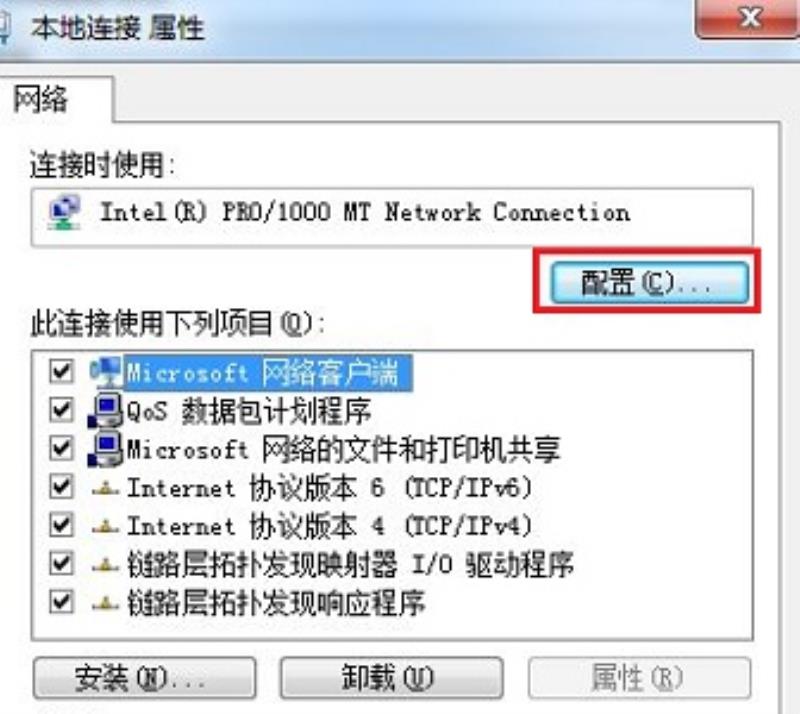Image resolution: width=800 pixels, height=714 pixels.
Task: Select the 网络 tab
Action: click(41, 99)
